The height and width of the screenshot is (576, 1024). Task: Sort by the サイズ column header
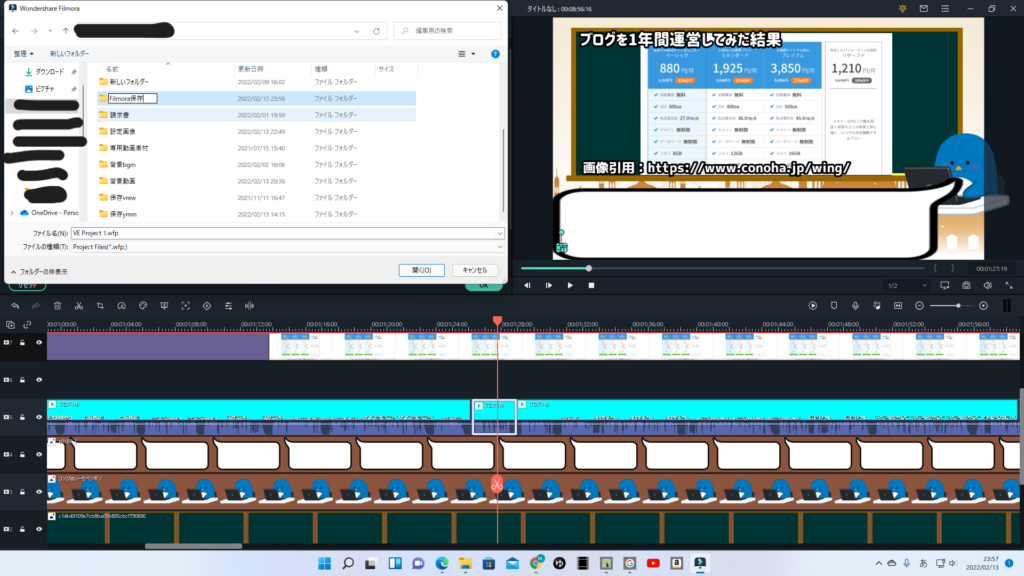point(386,69)
